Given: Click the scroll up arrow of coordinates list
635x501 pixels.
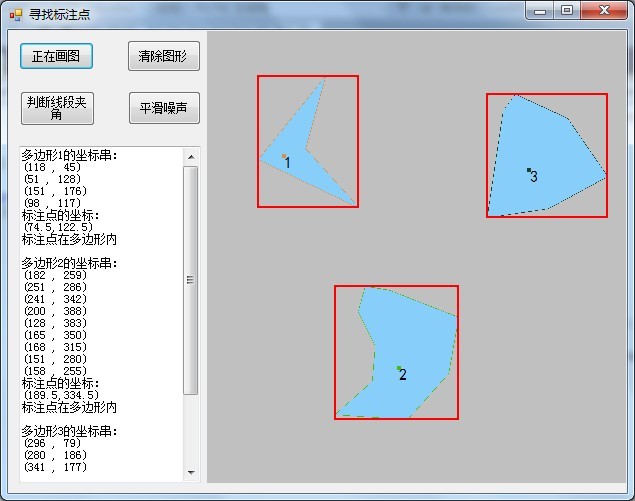Looking at the screenshot, I should pyautogui.click(x=191, y=157).
